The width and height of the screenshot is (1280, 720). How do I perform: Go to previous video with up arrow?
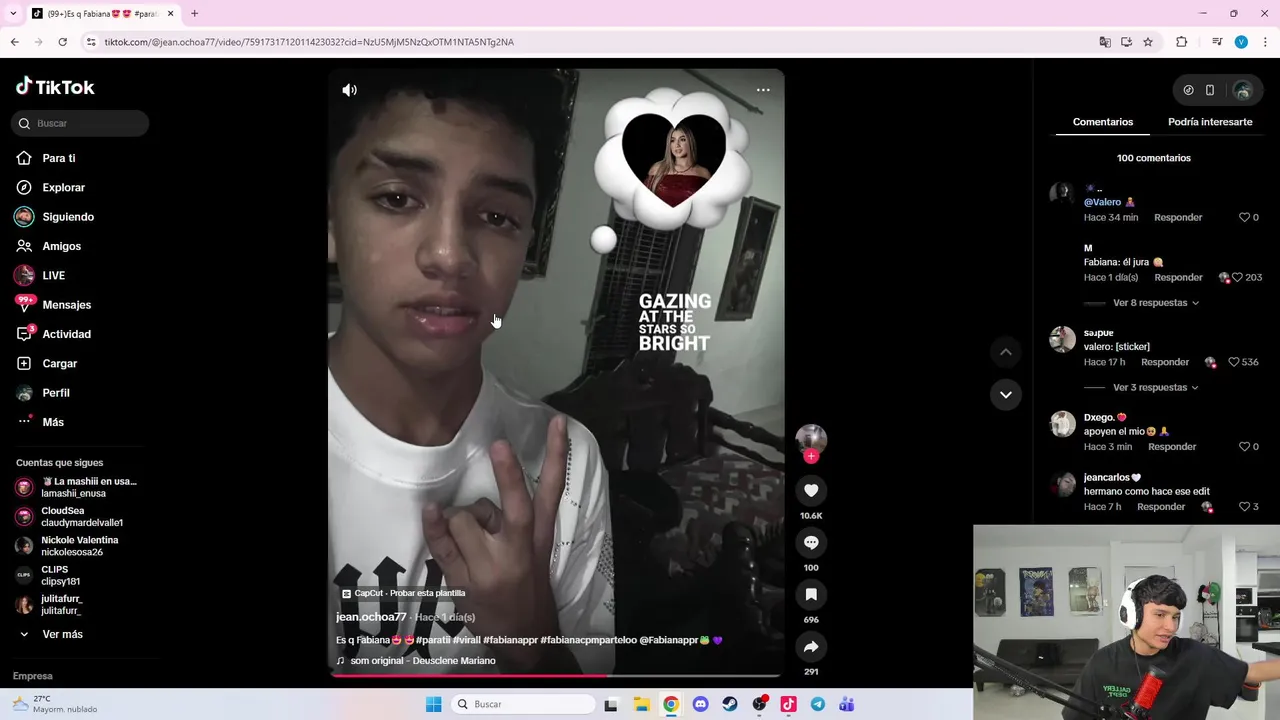1006,352
